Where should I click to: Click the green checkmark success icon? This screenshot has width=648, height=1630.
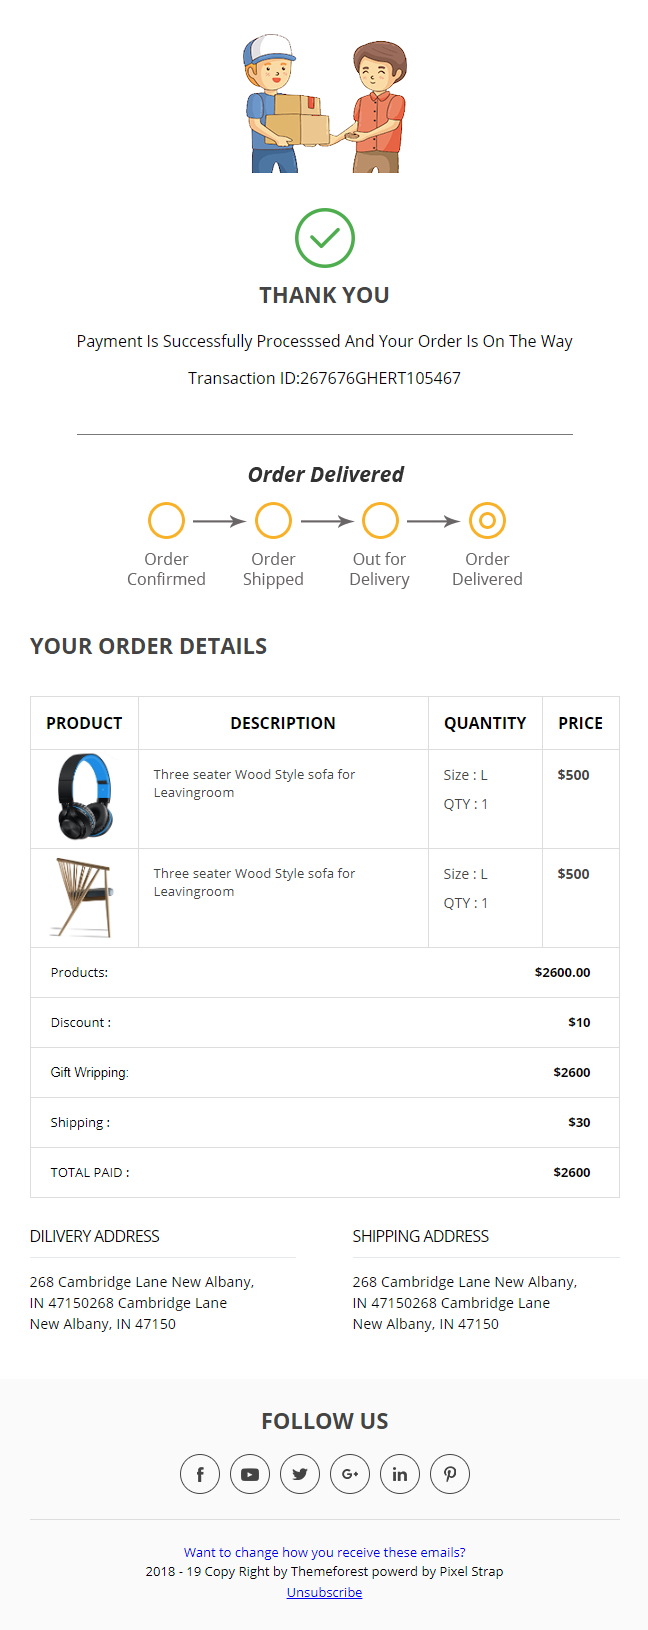pos(325,238)
